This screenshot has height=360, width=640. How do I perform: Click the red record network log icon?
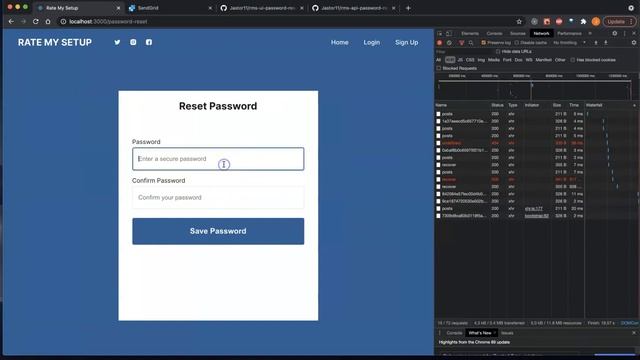440,43
